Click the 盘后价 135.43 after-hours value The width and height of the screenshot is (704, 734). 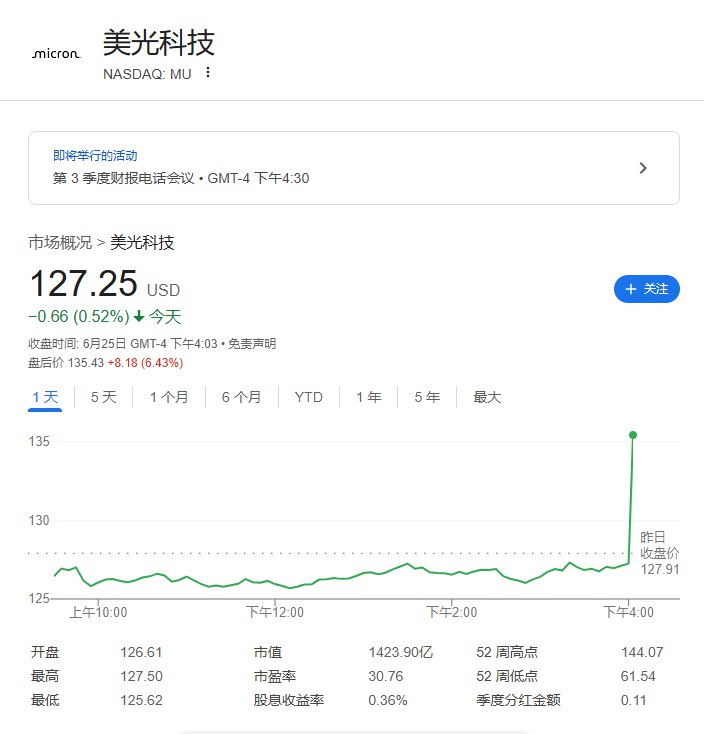tap(66, 363)
